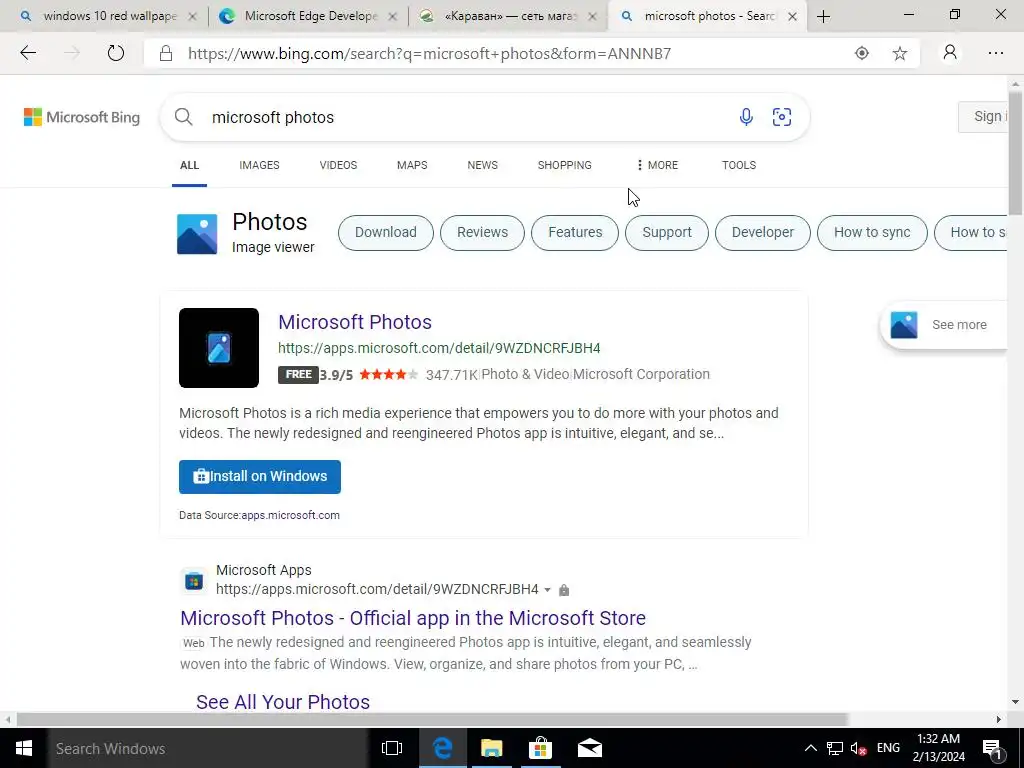This screenshot has width=1024, height=768.
Task: Switch to the Караван tab
Action: [509, 16]
